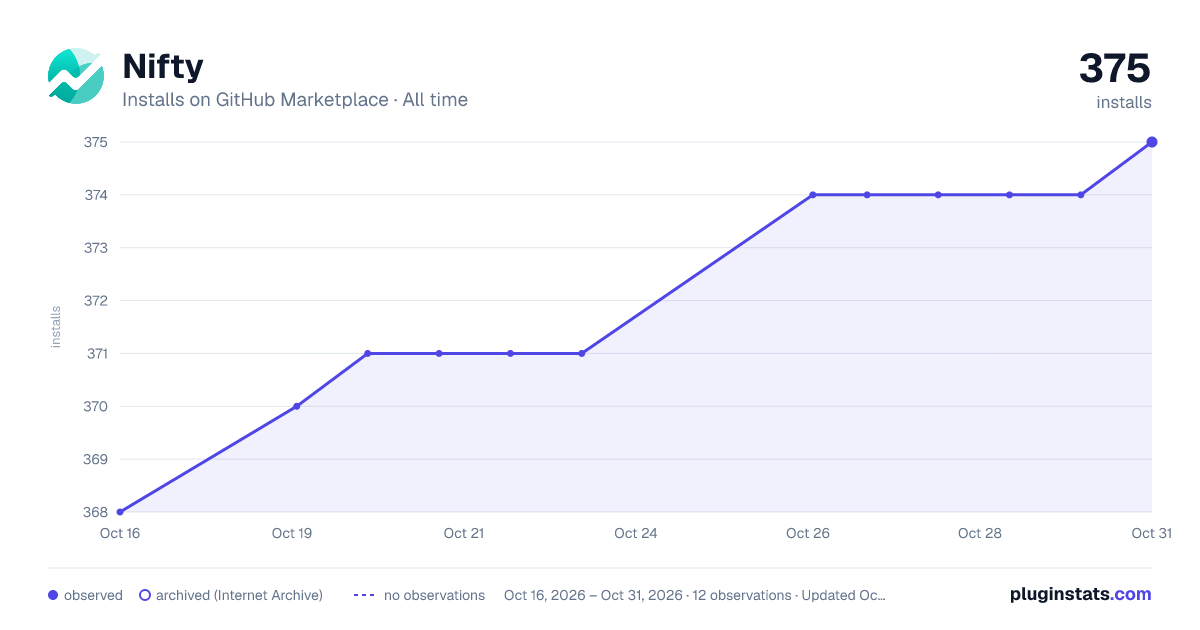This screenshot has height=630, width=1200.
Task: Select the first data point at value 371
Action: [368, 353]
